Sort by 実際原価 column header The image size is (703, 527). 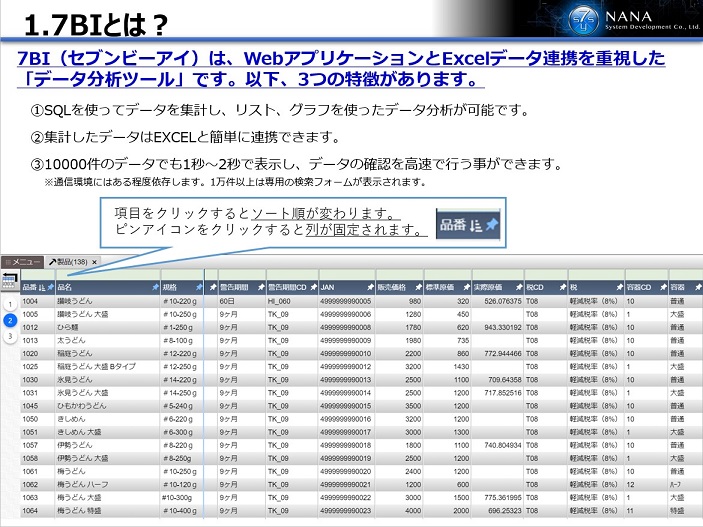tap(488, 287)
